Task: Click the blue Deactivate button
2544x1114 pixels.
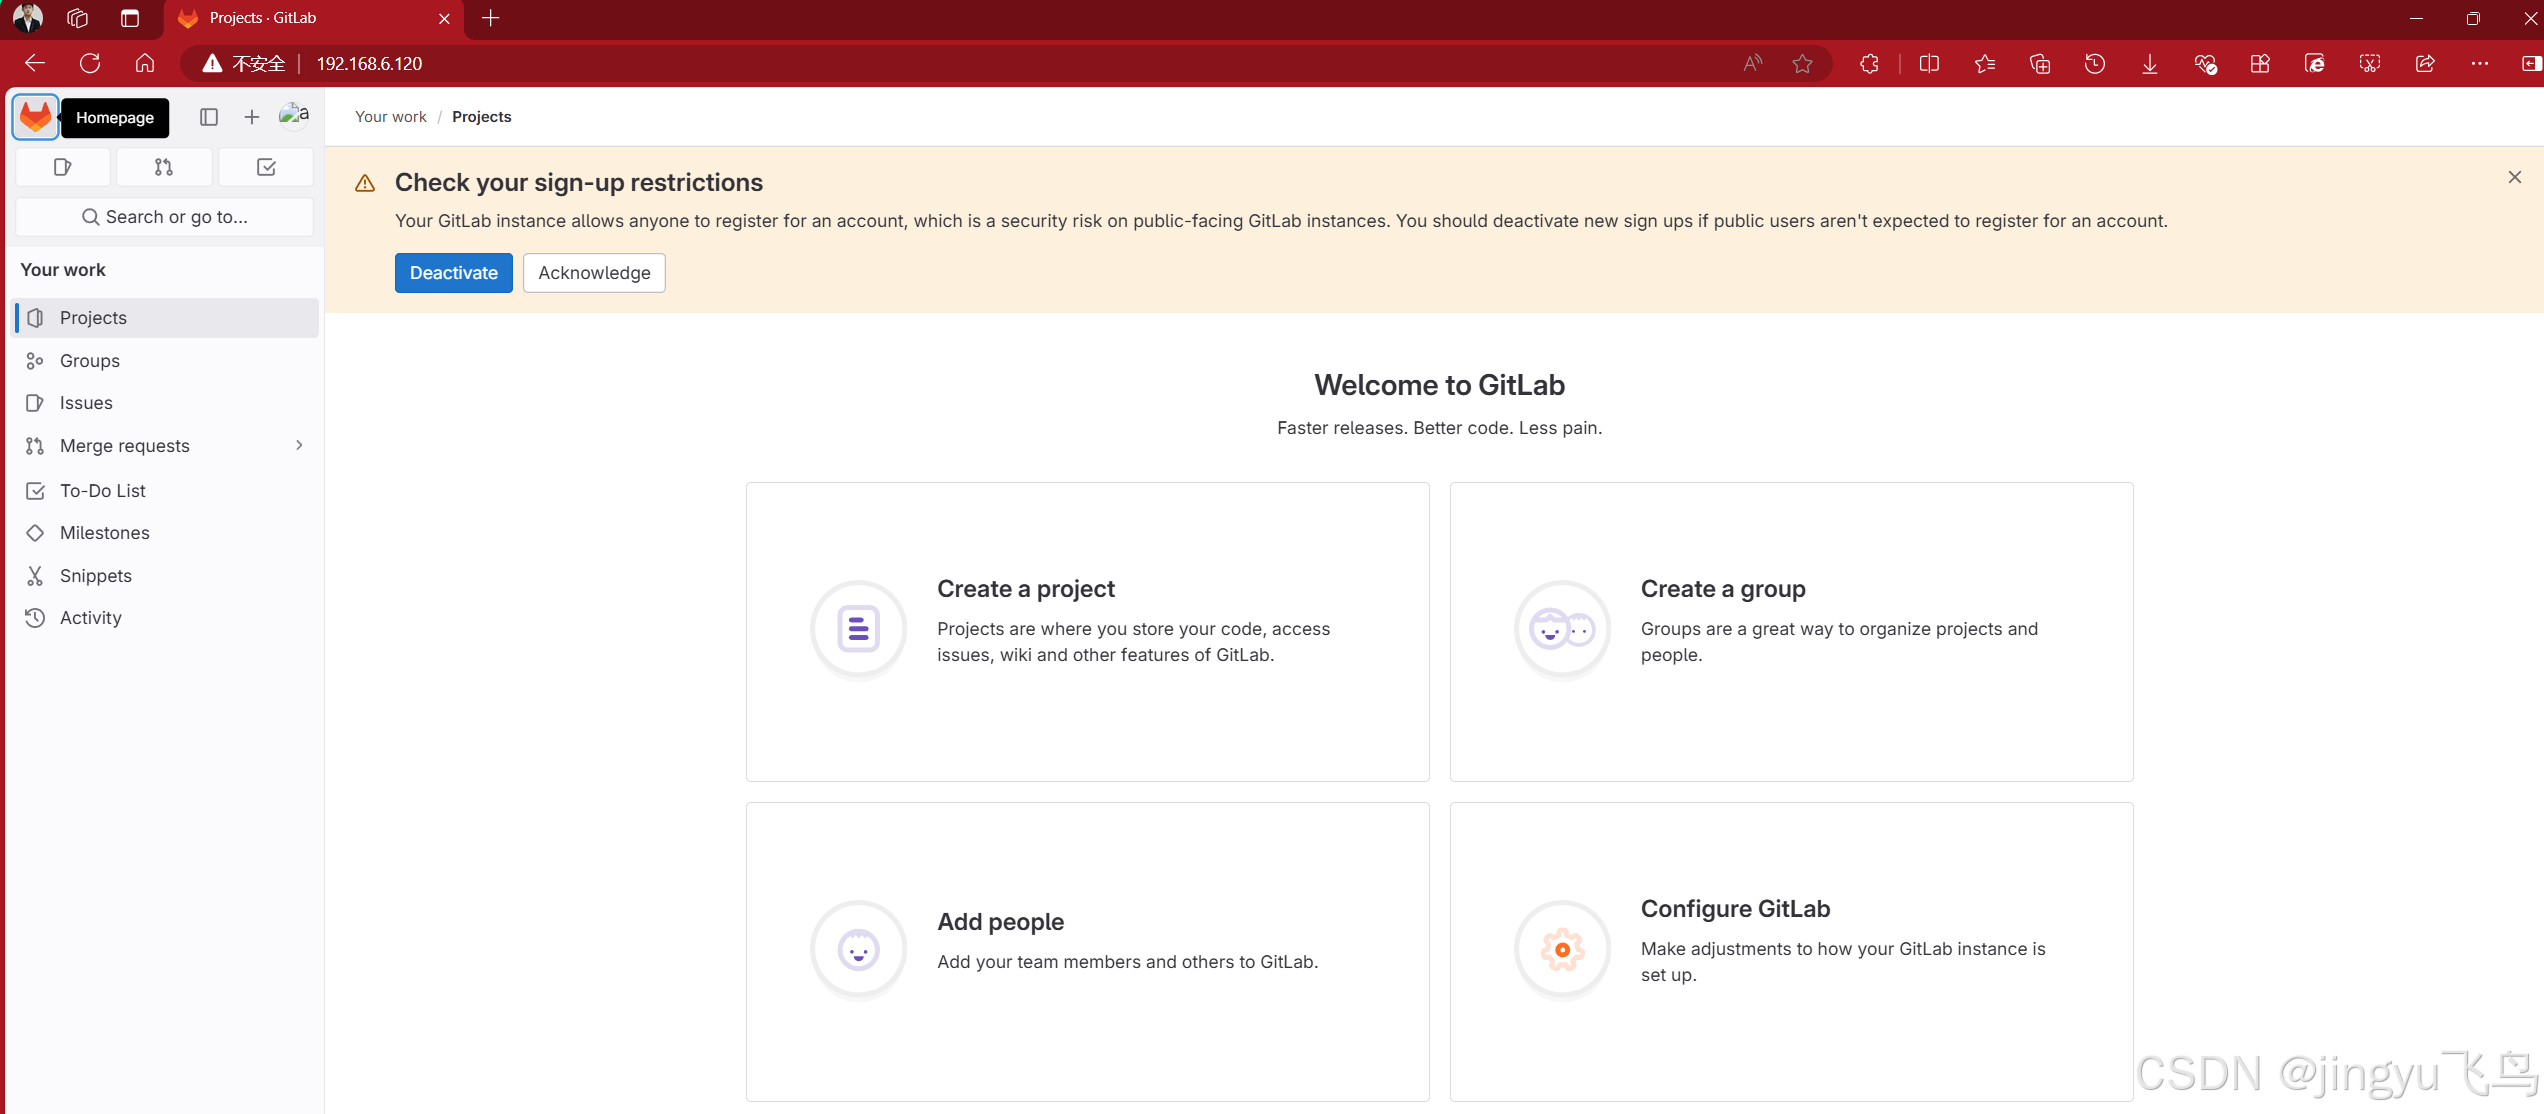Action: click(454, 273)
